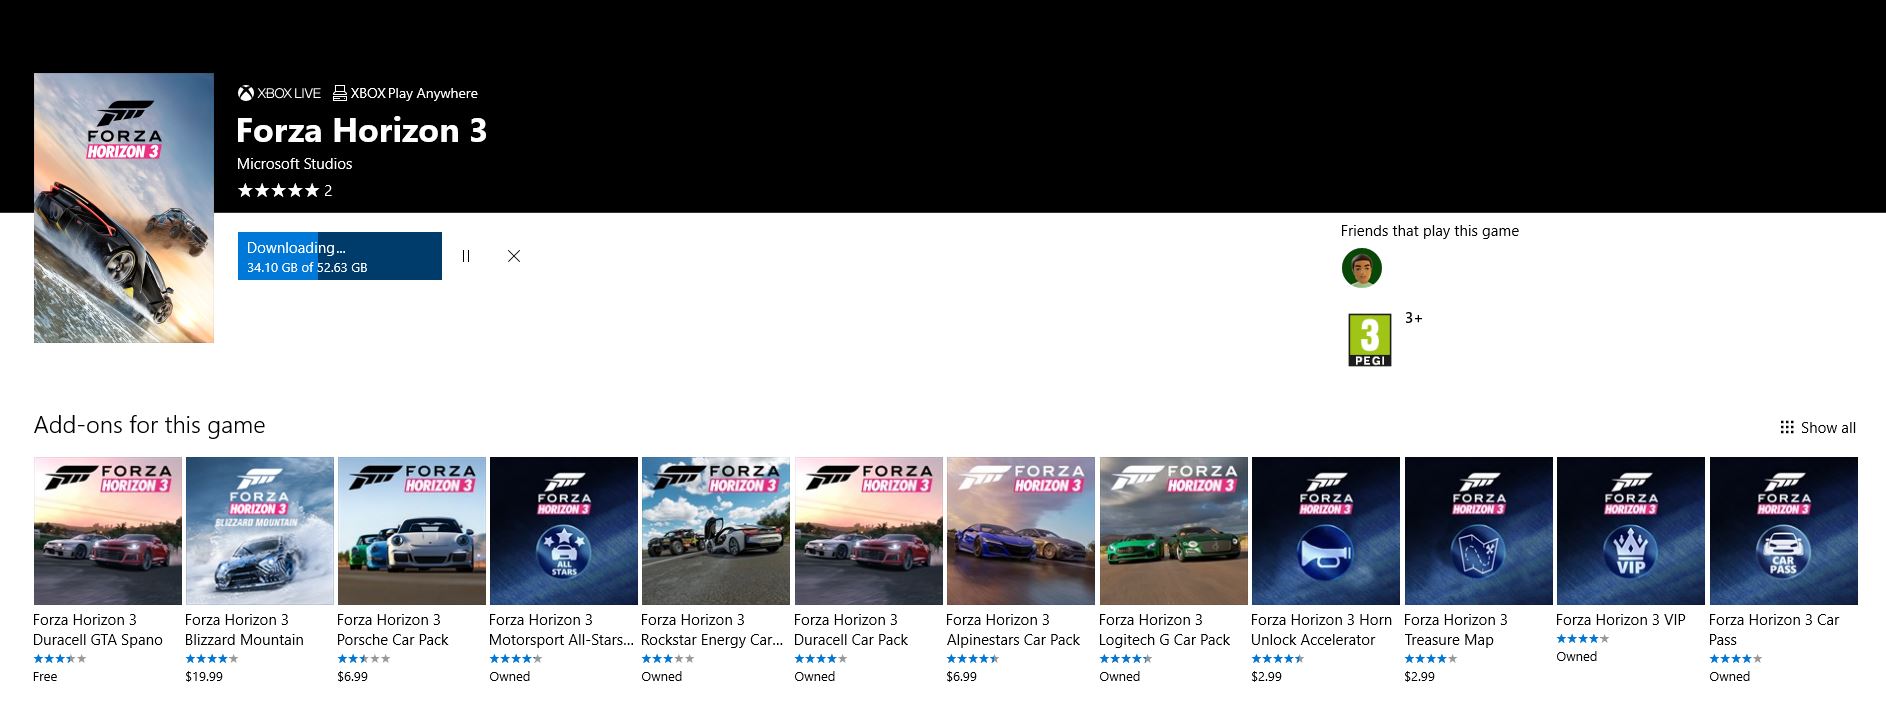Open the Duracell Car Pack thumbnail
The image size is (1886, 728).
coord(869,531)
